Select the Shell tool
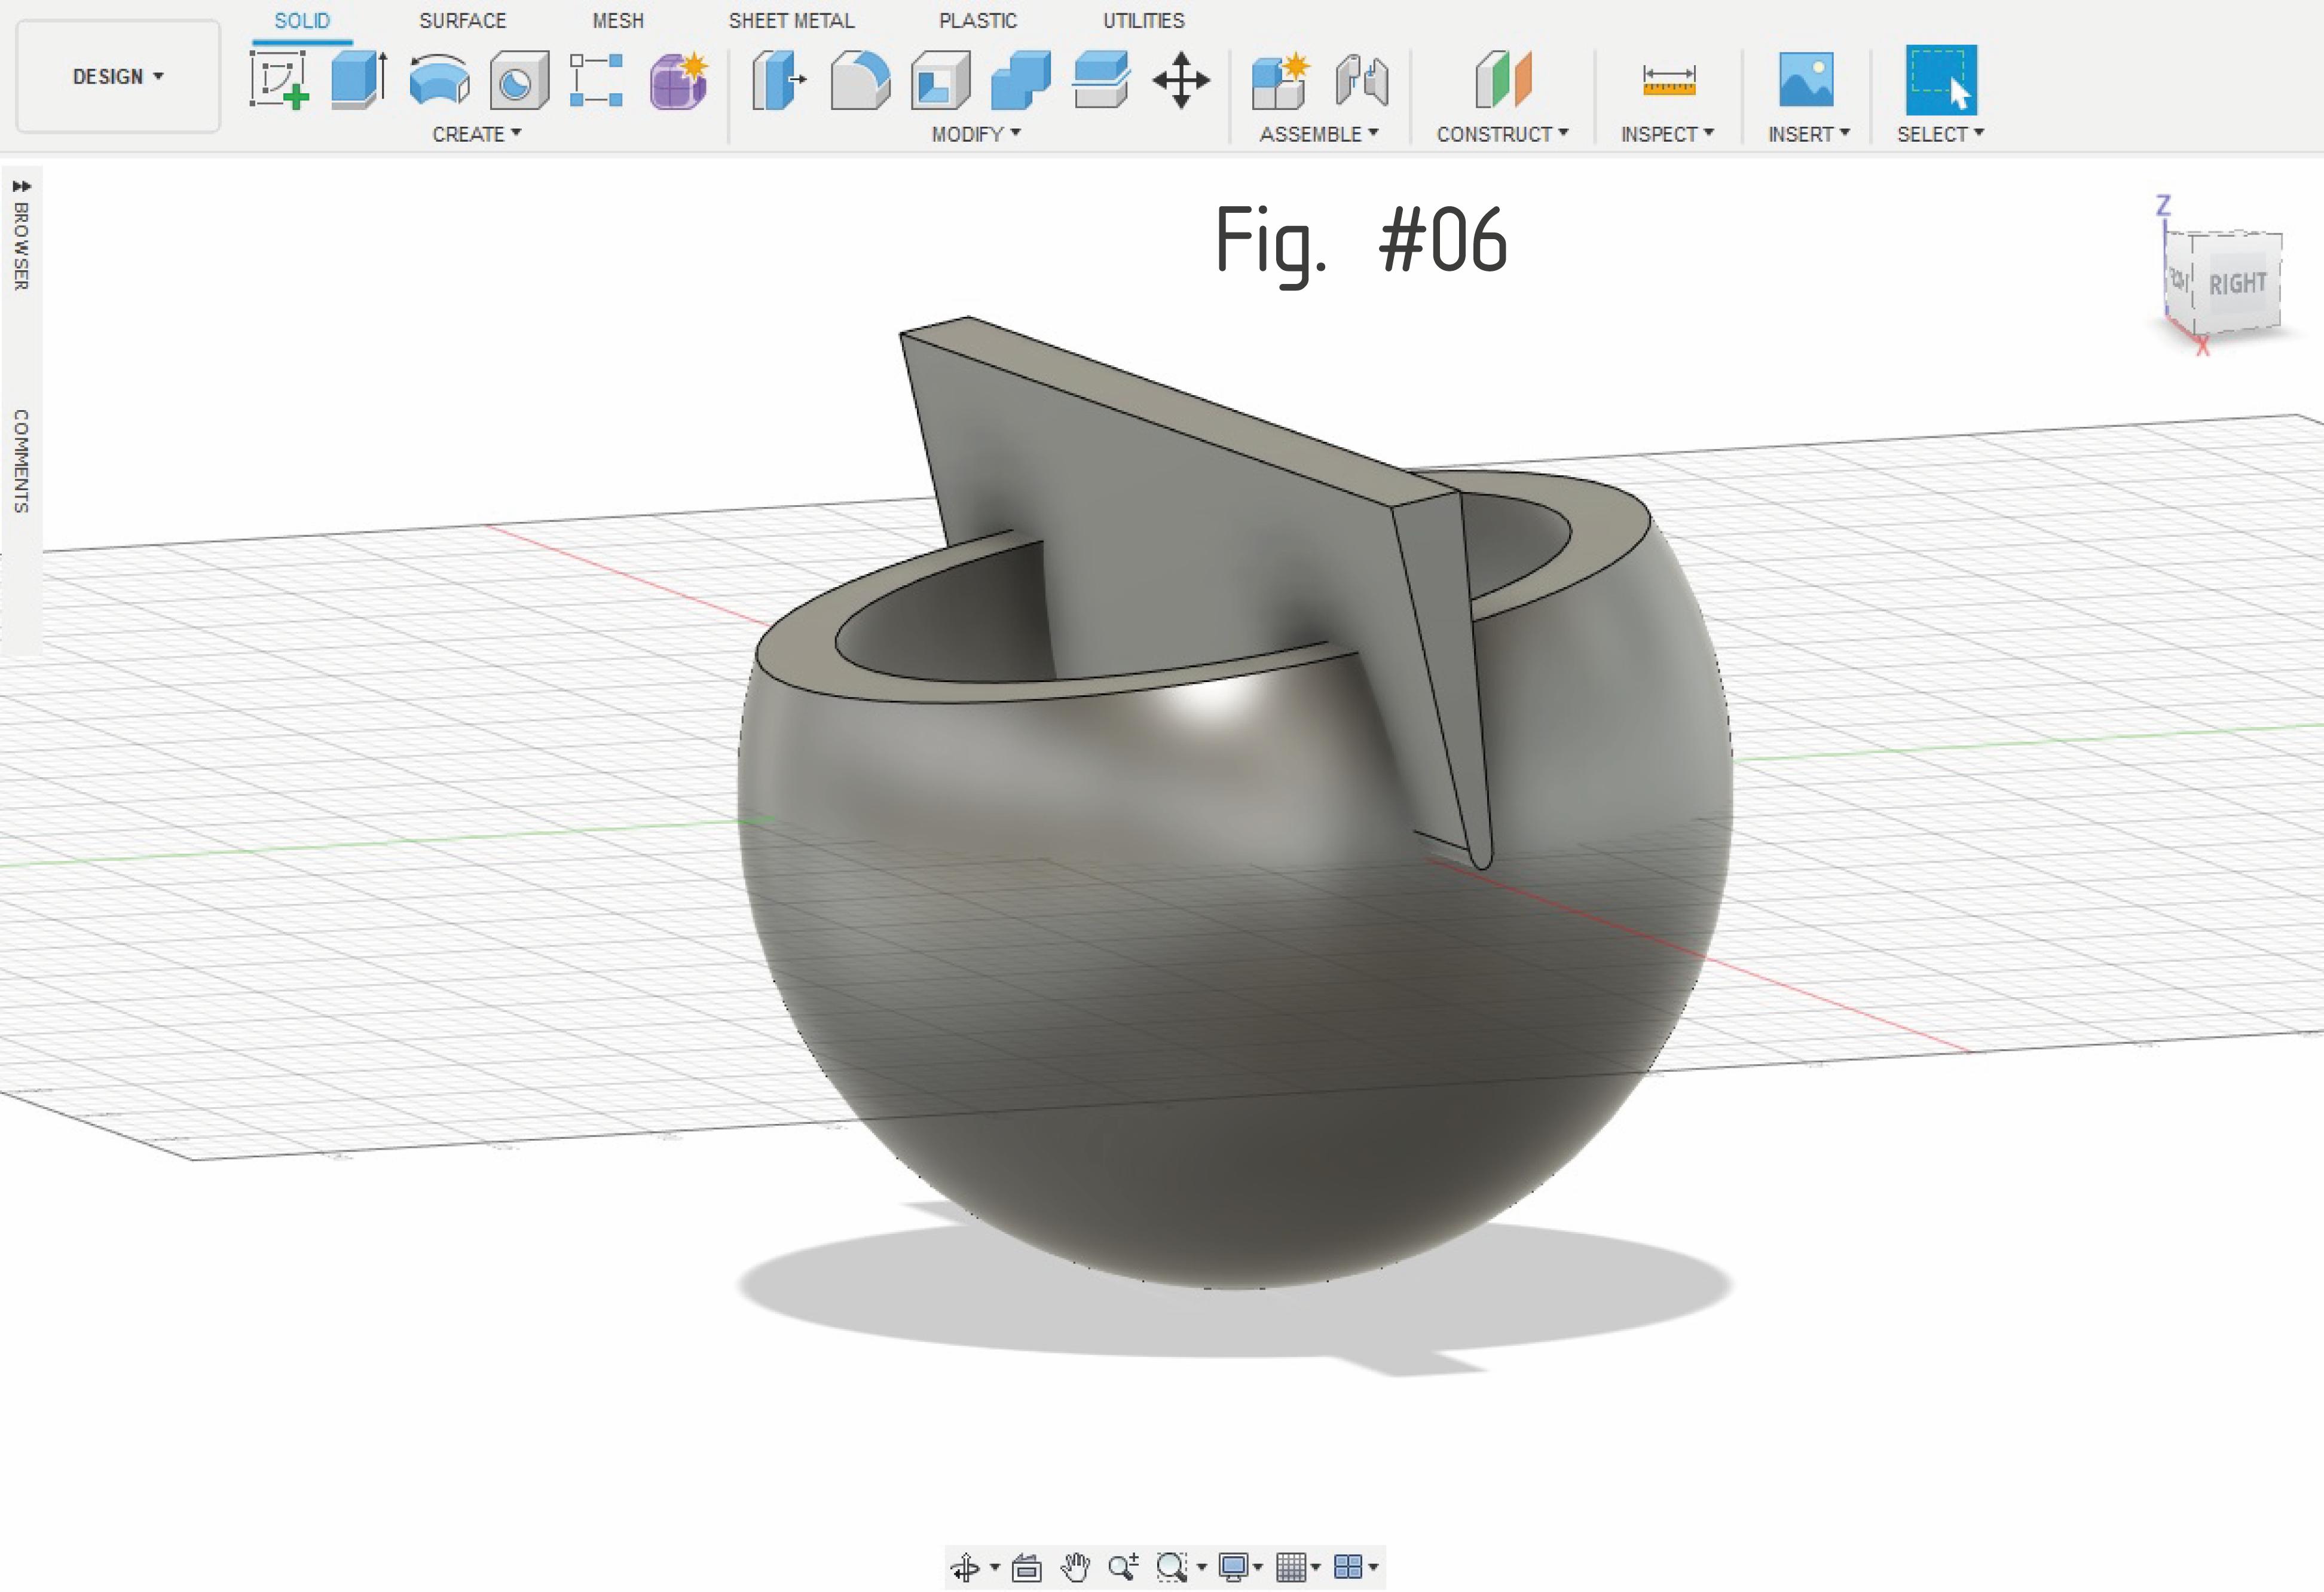Viewport: 2324px width, 1592px height. click(940, 80)
